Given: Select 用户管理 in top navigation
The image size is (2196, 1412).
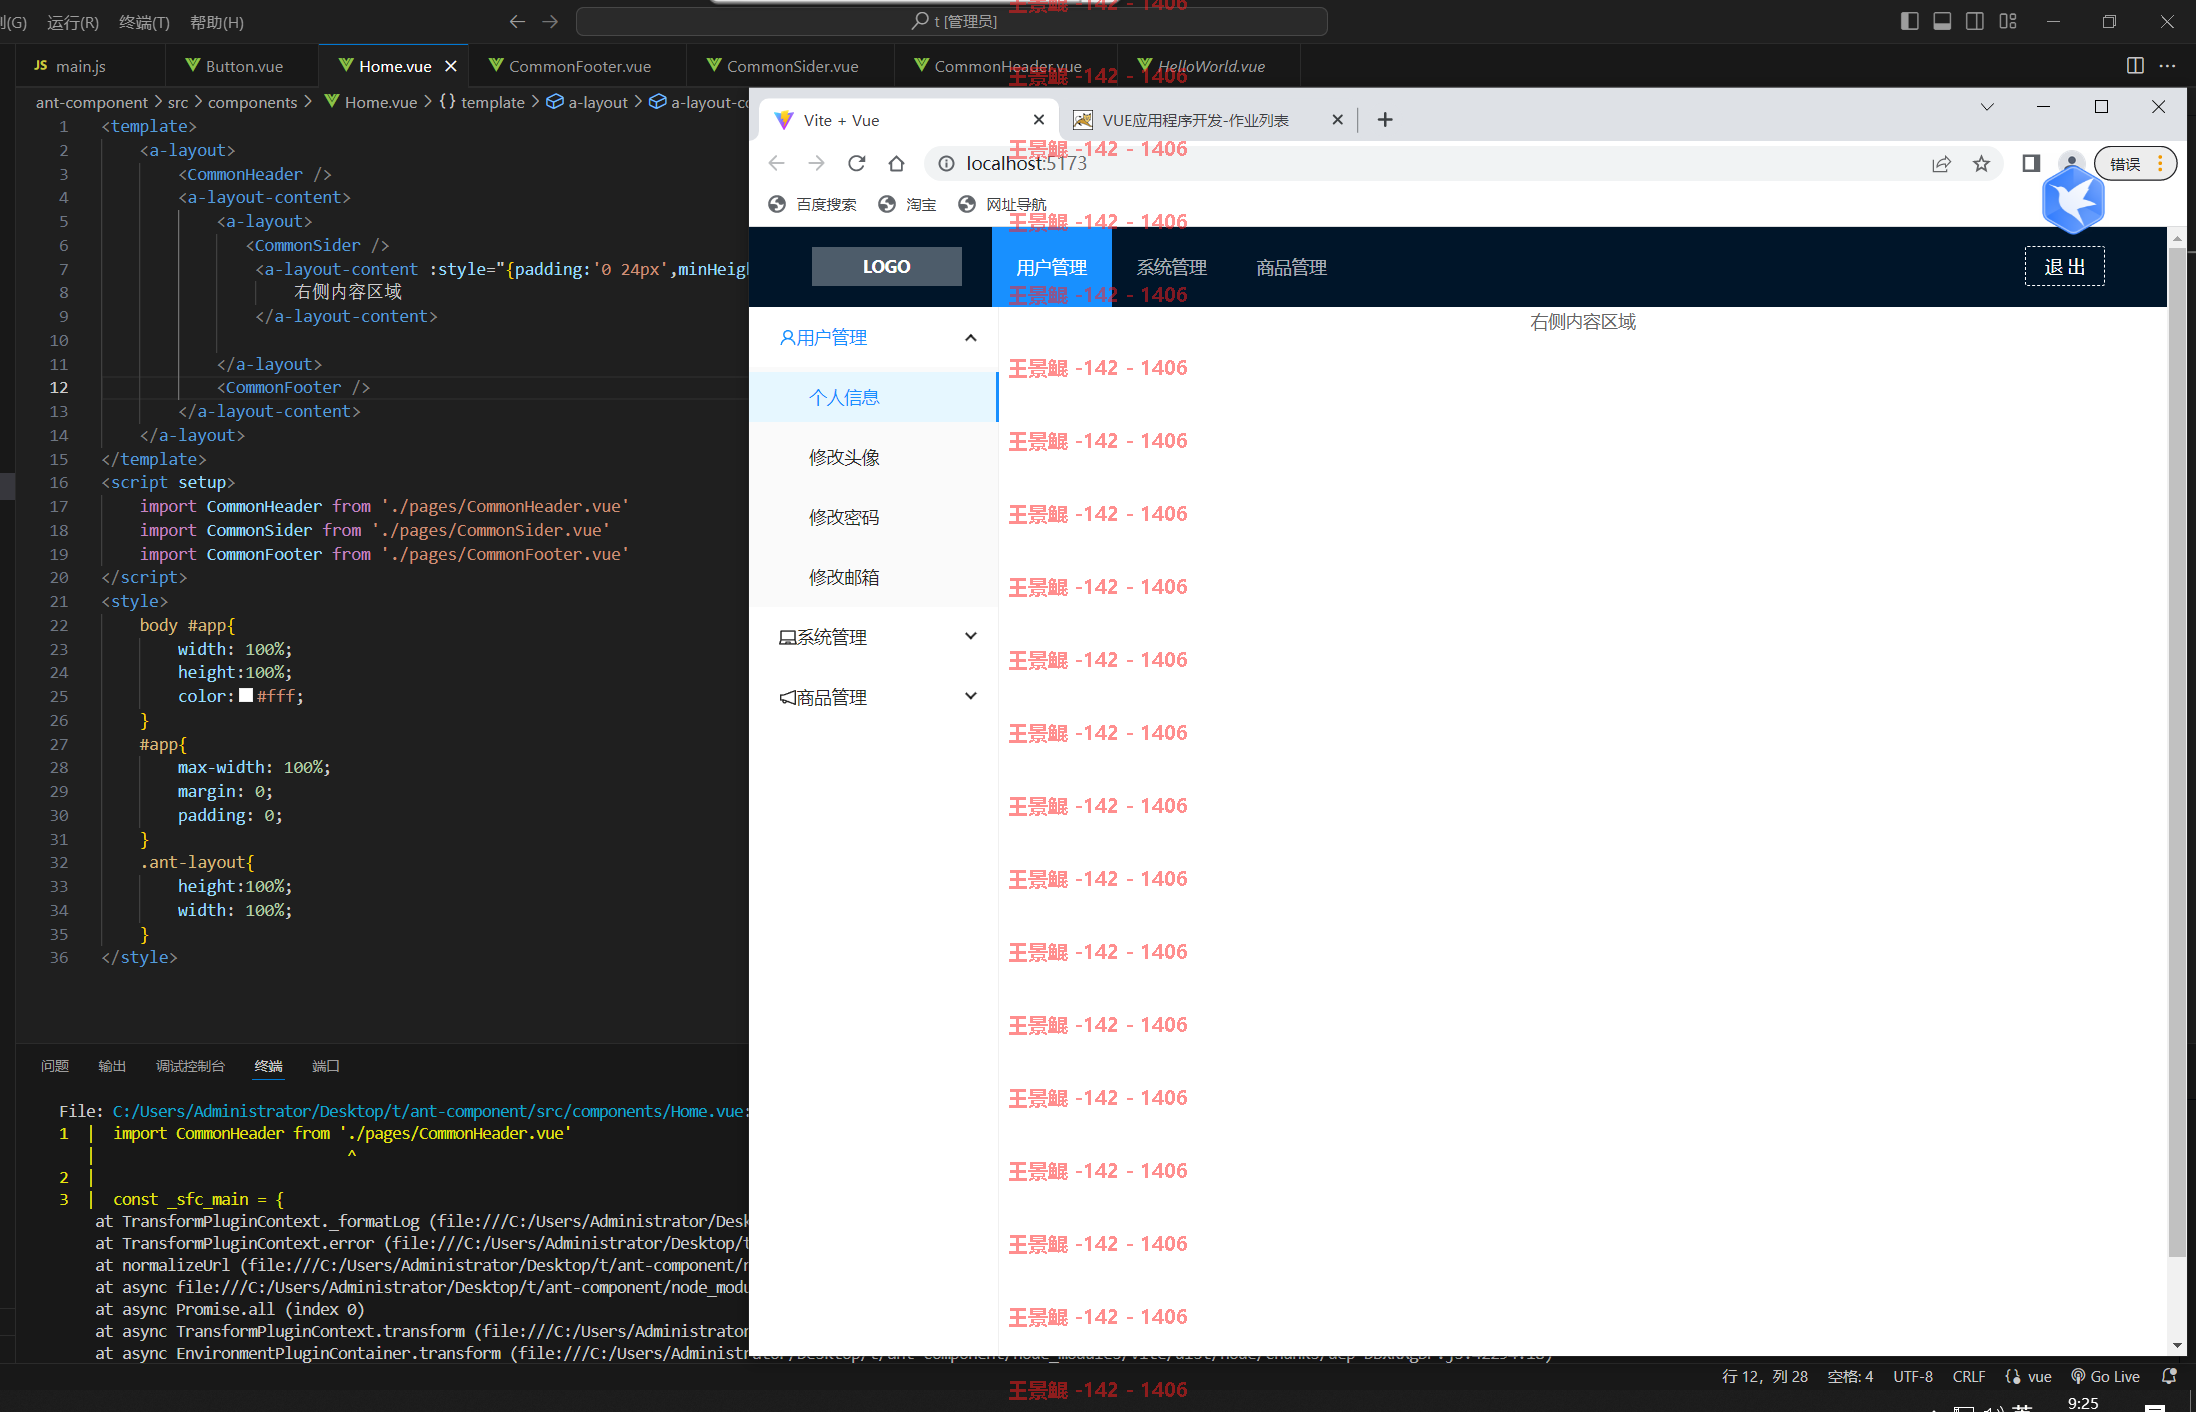Looking at the screenshot, I should point(1051,267).
